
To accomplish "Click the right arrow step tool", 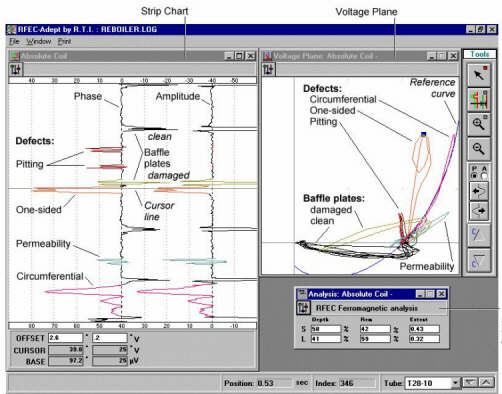I will click(479, 211).
